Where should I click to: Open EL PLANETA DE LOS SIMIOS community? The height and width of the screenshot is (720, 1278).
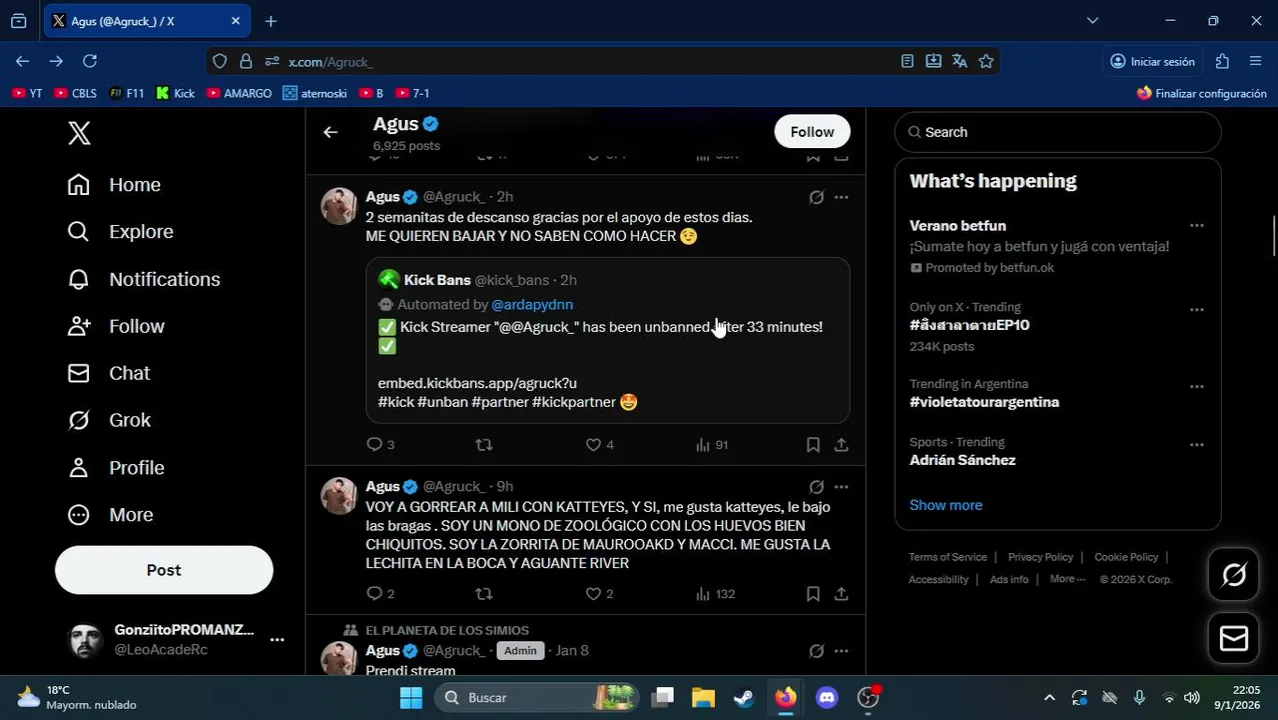447,631
